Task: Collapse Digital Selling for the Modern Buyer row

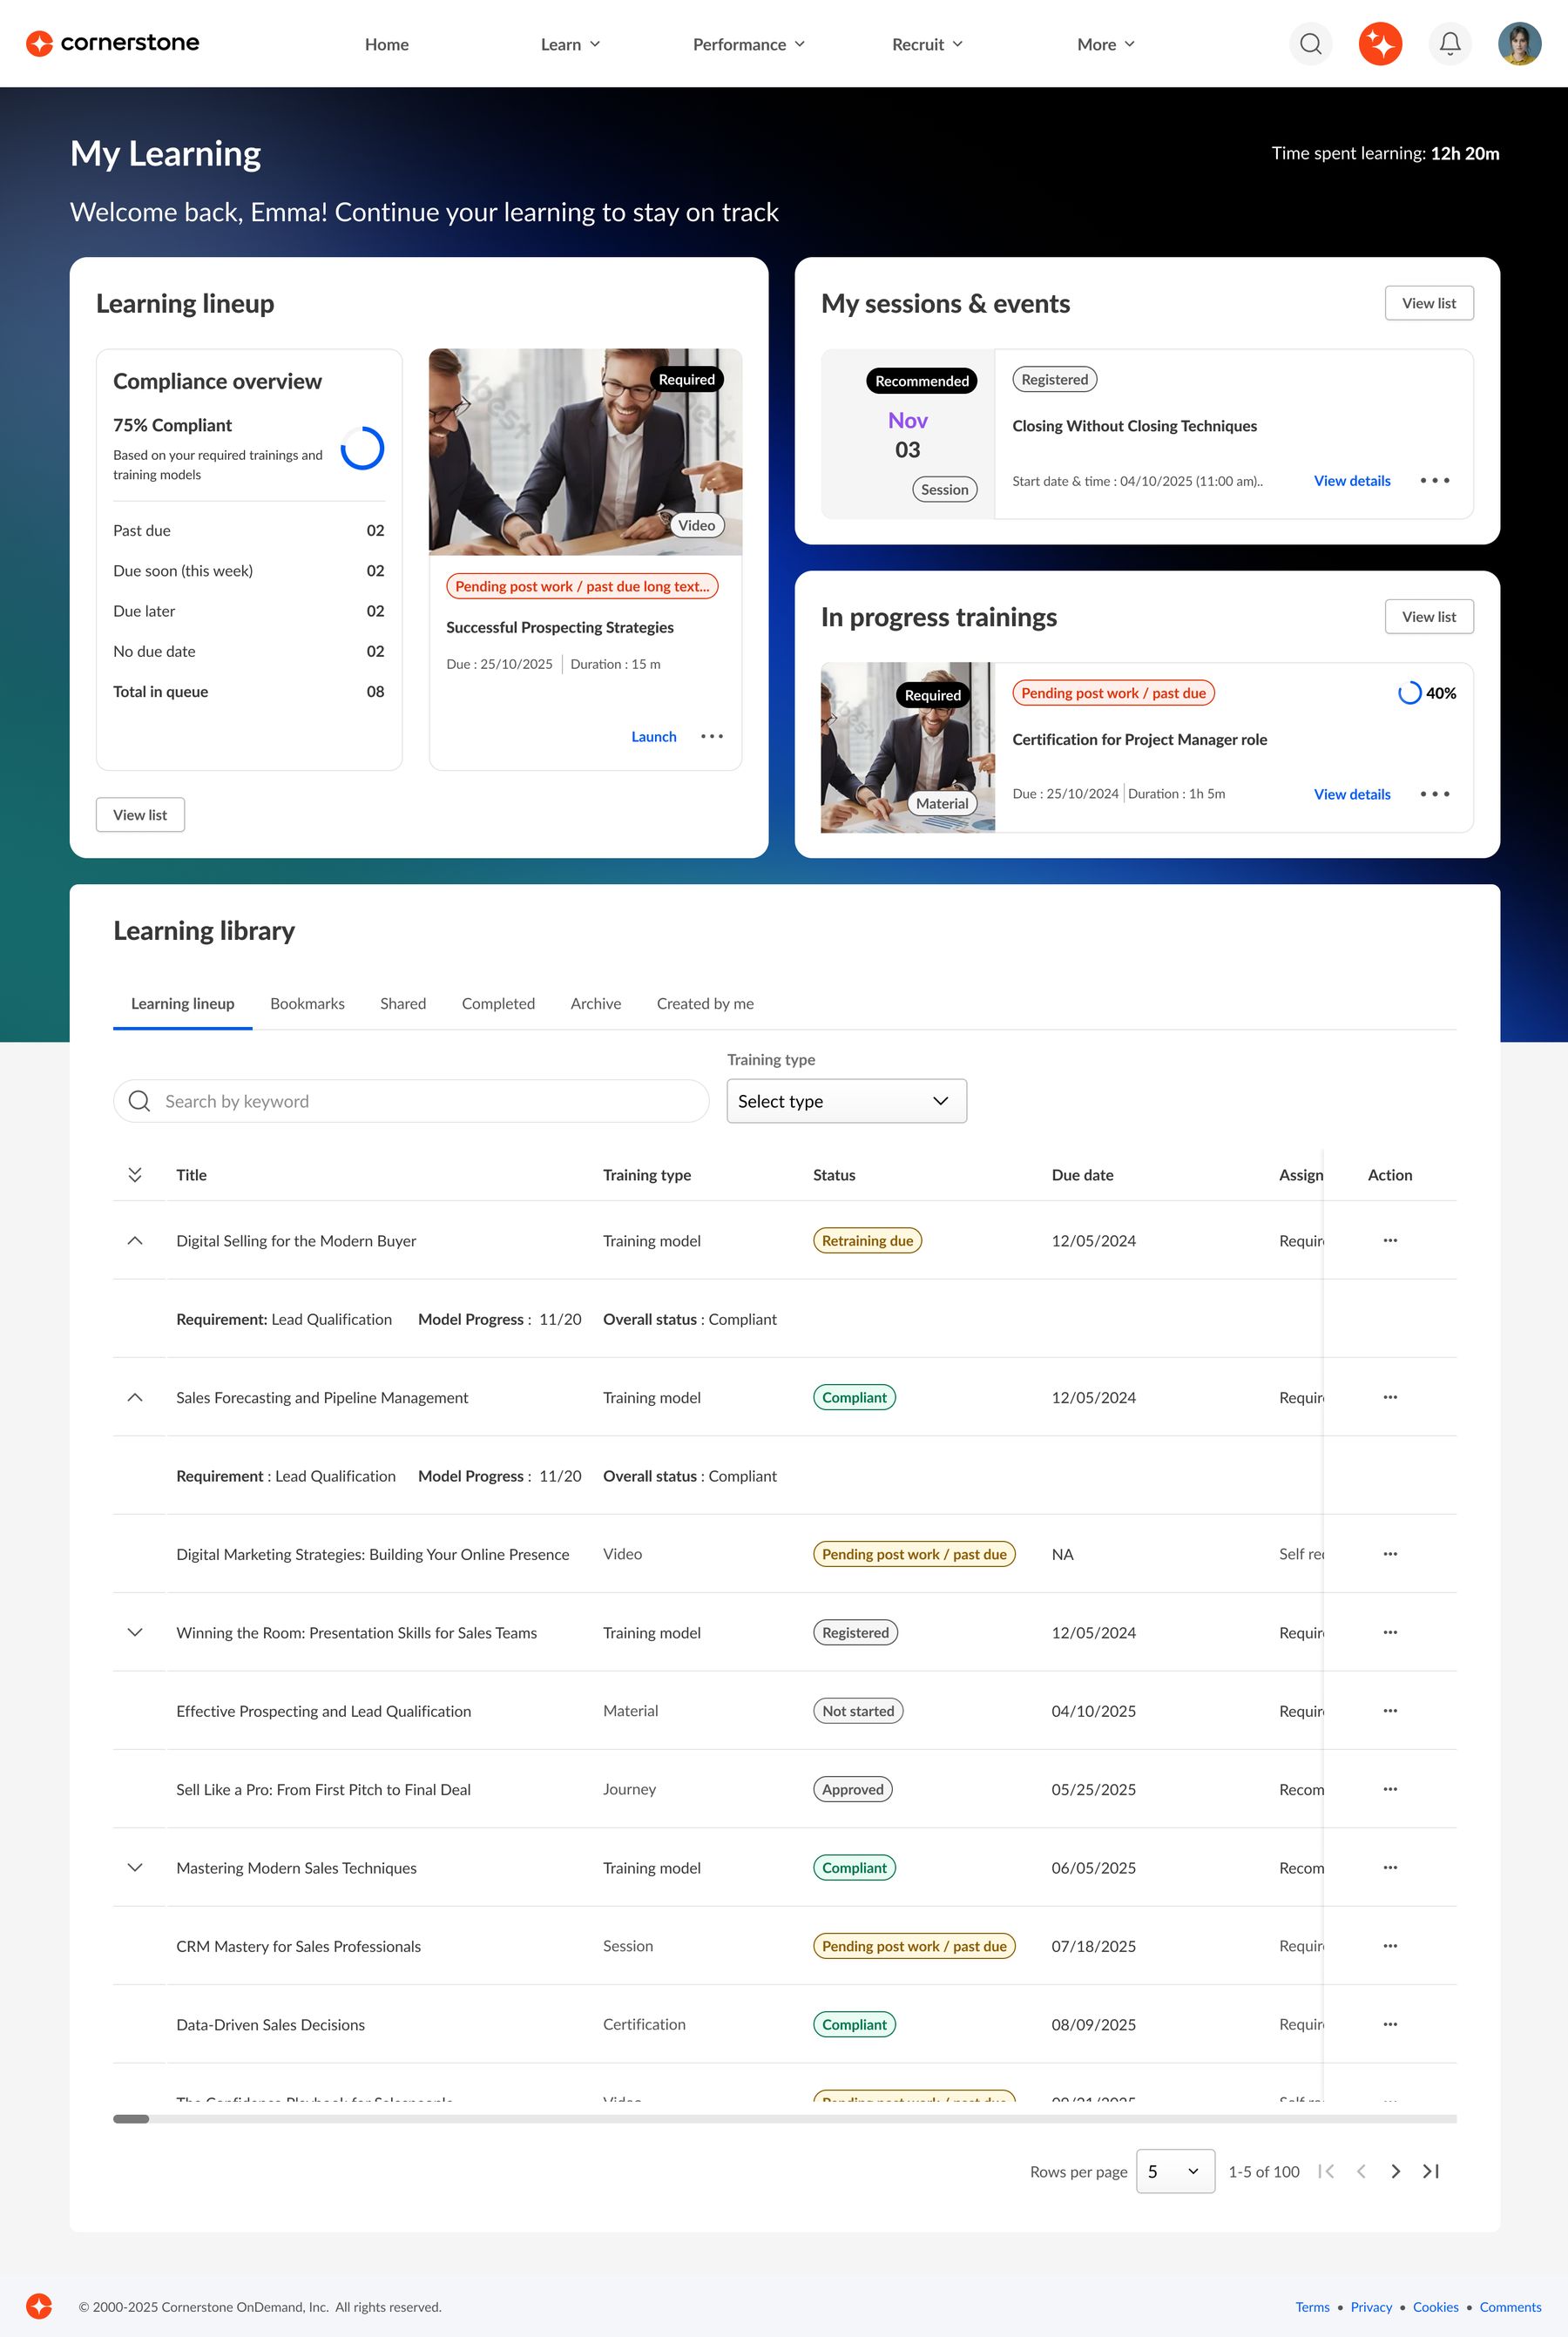Action: click(135, 1240)
